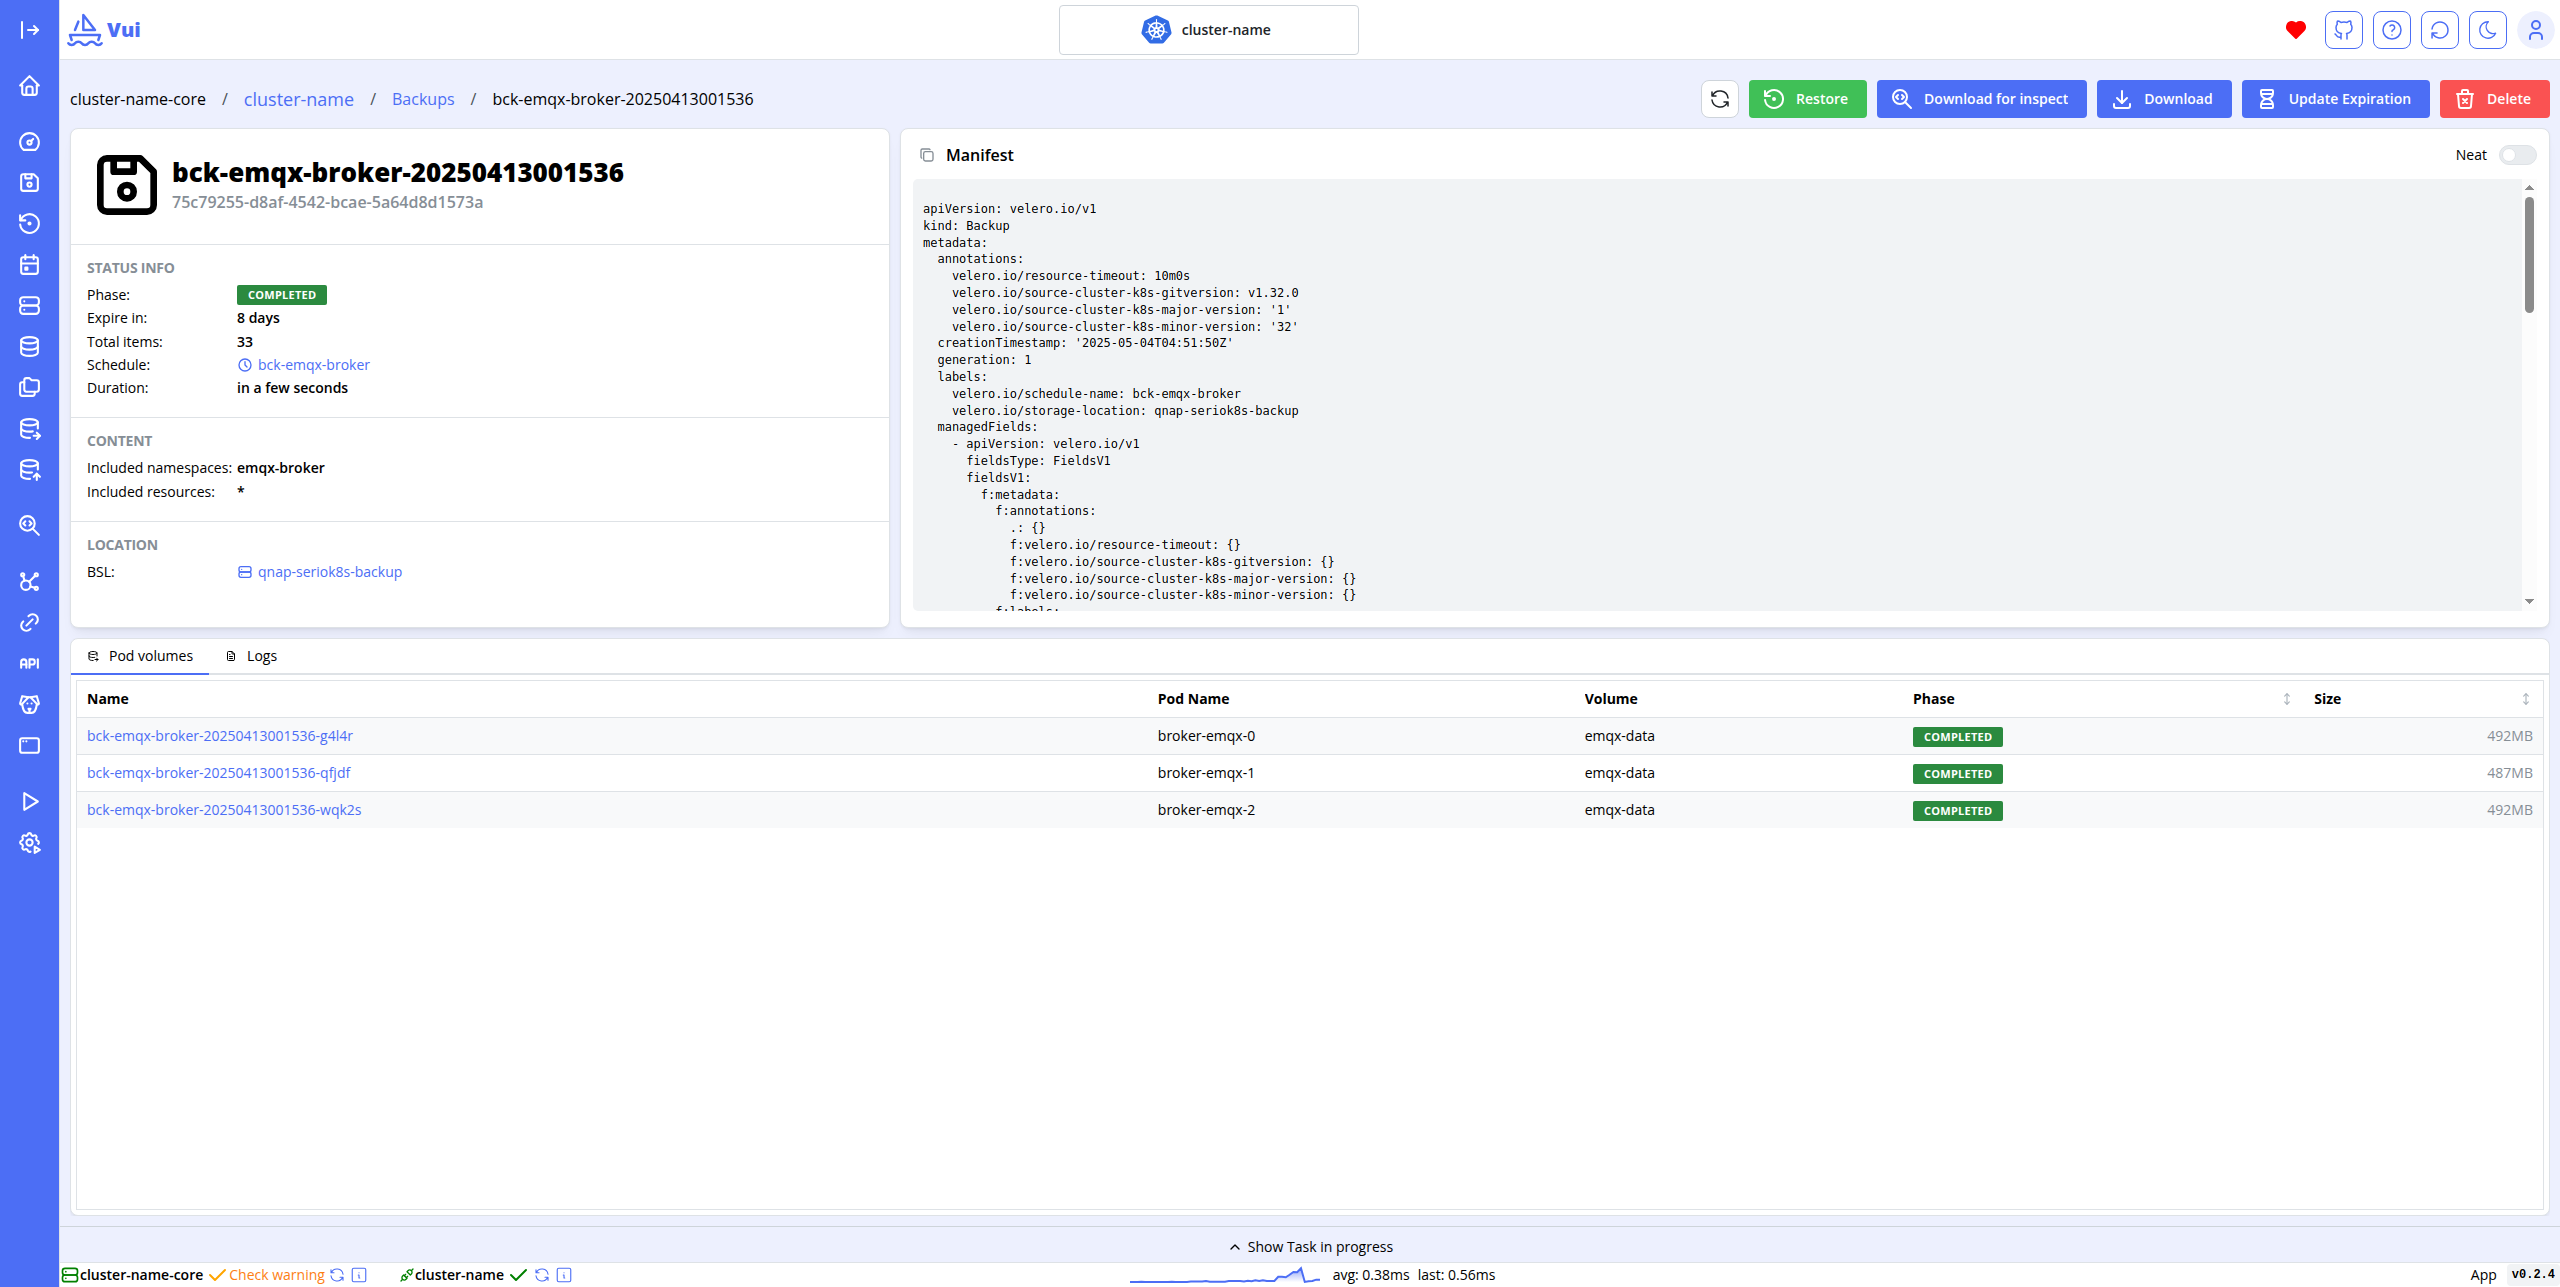
Task: Click the Restore button
Action: [1807, 99]
